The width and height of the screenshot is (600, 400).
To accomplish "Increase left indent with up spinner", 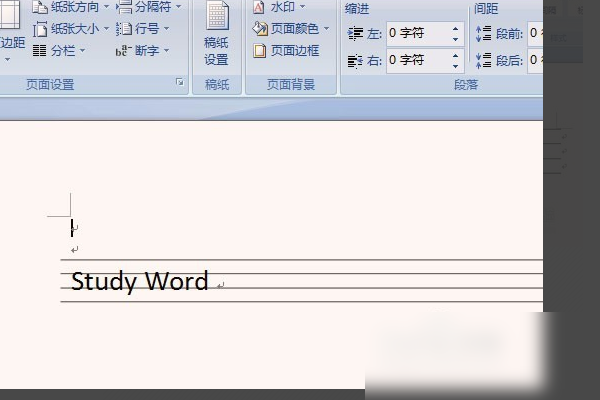I will [x=455, y=29].
